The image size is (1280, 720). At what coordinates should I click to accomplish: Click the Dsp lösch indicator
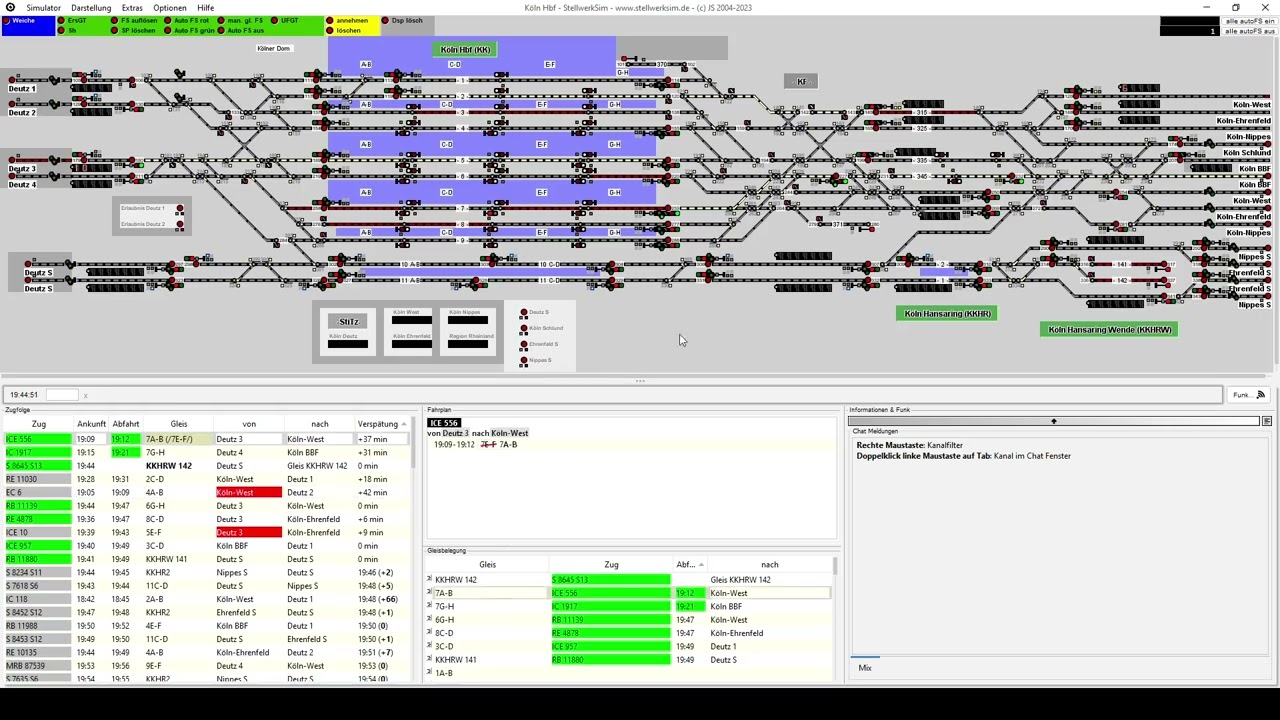[x=384, y=20]
